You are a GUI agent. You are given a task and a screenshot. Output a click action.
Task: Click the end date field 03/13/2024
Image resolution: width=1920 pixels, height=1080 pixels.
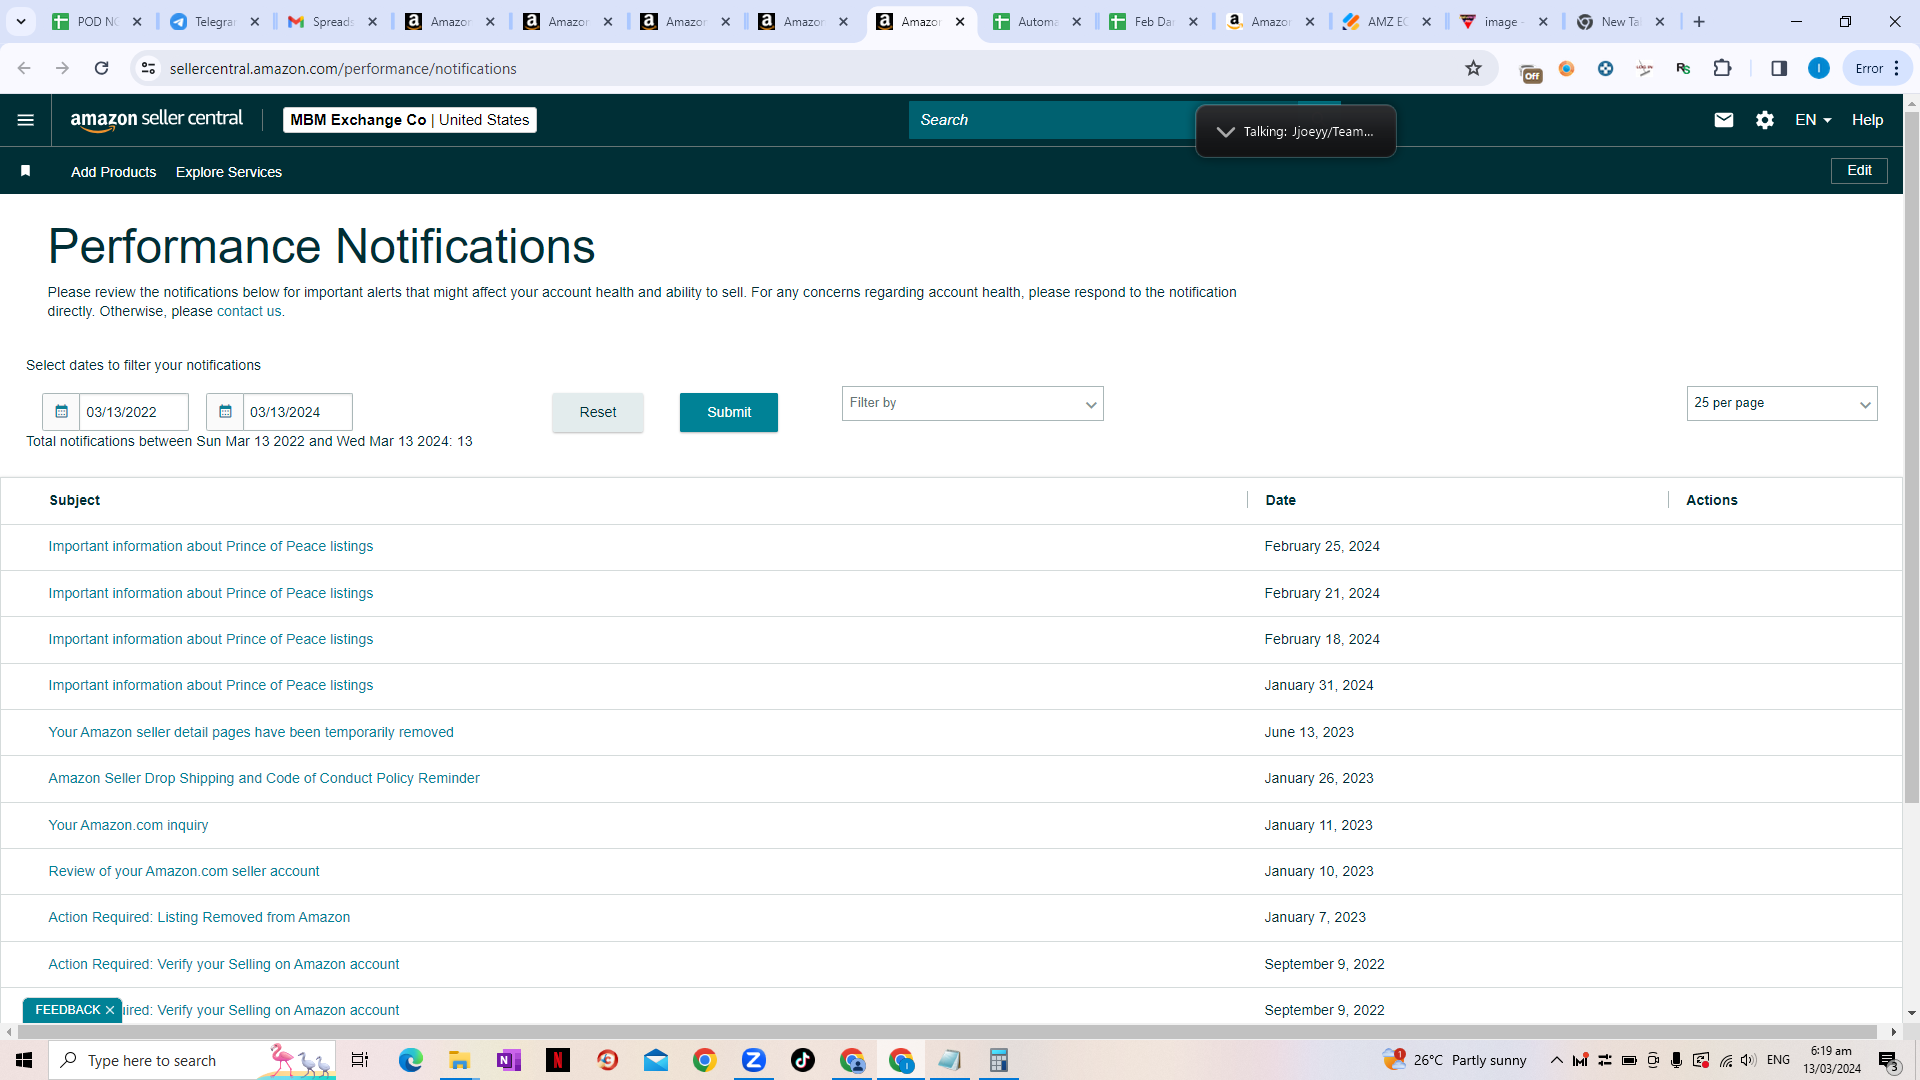pos(298,412)
